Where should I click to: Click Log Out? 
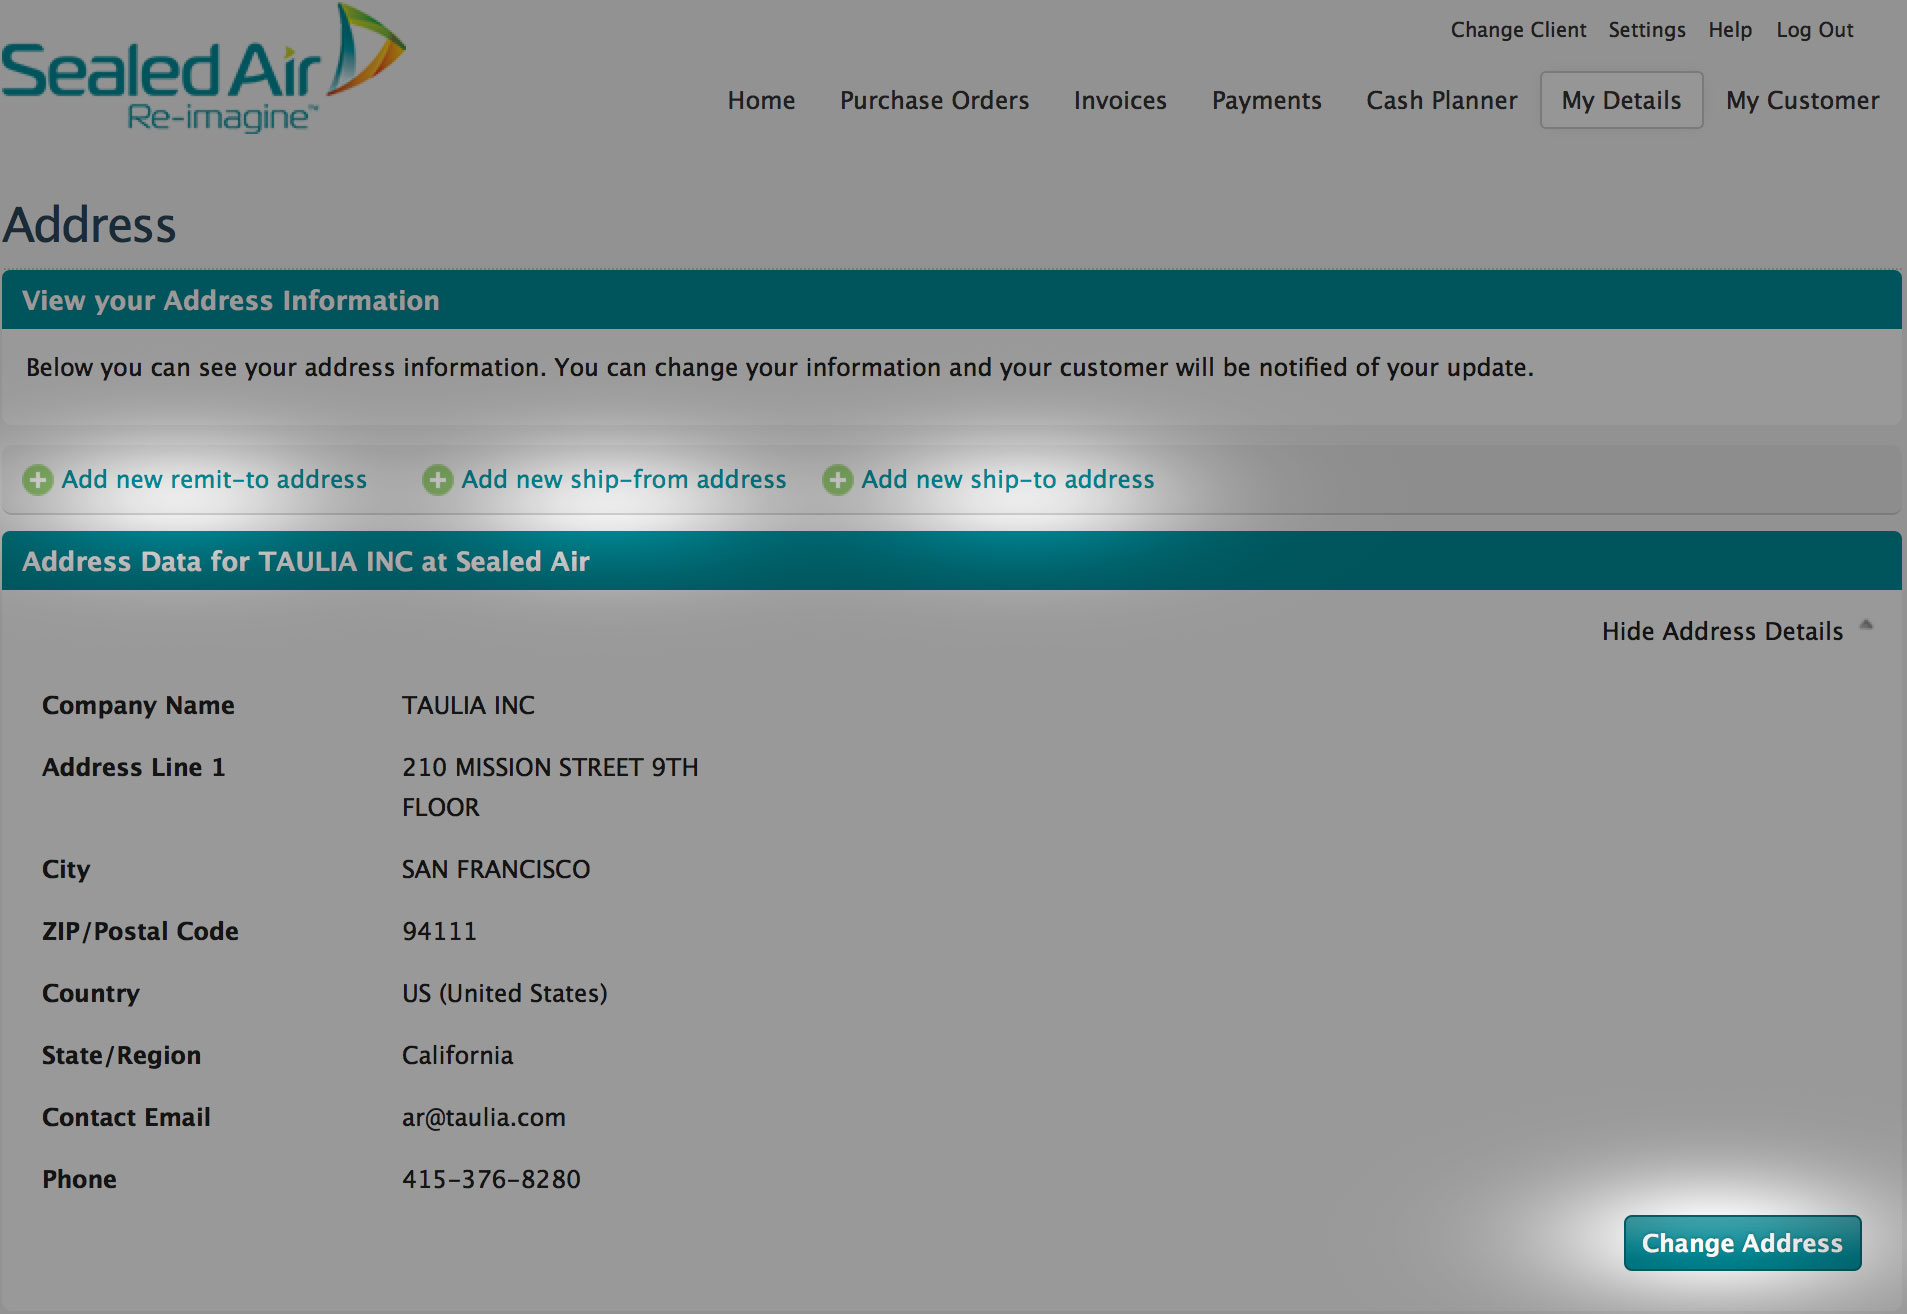pyautogui.click(x=1814, y=30)
